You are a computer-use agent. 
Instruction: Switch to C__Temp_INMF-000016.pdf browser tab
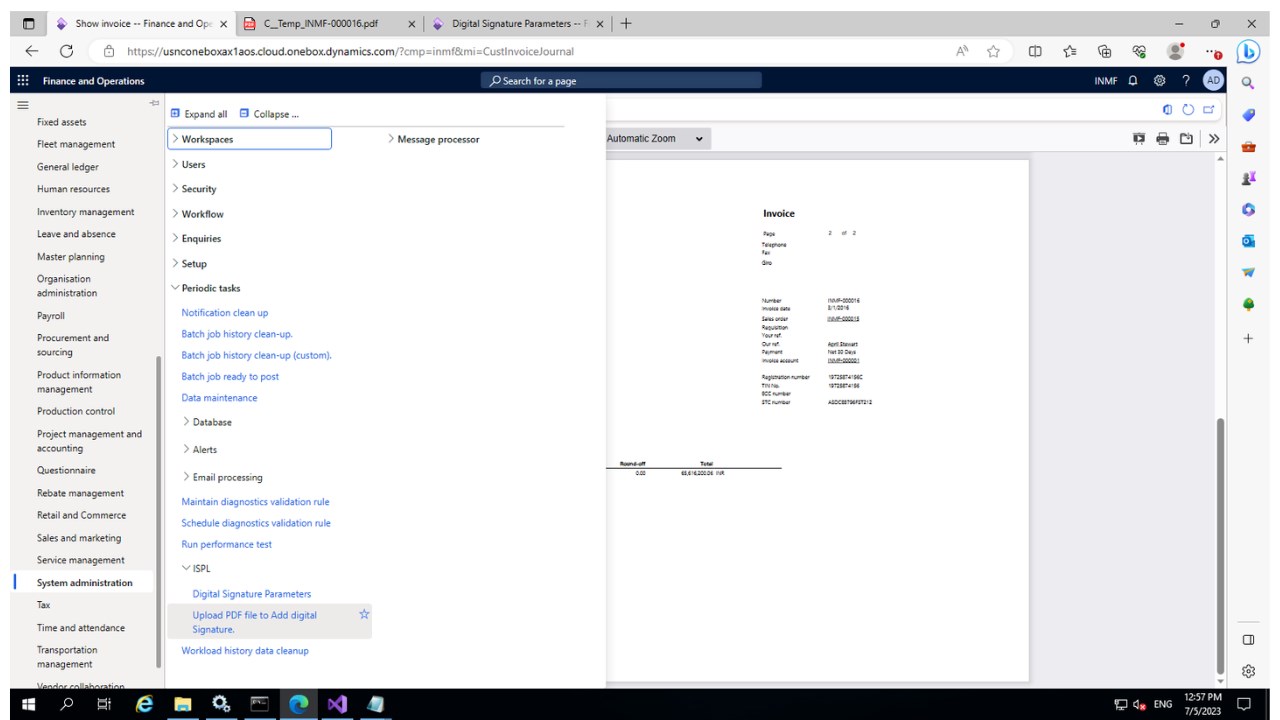330,24
